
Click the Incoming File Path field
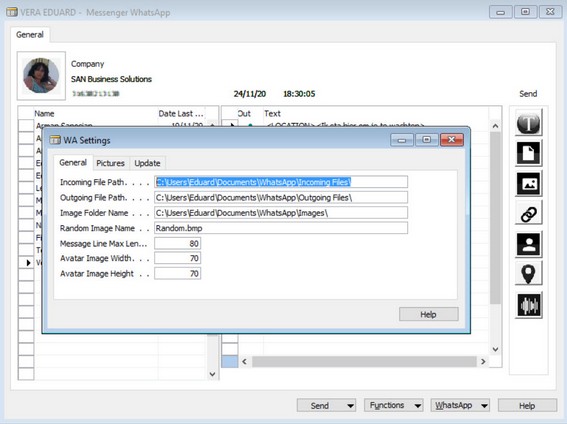[281, 182]
